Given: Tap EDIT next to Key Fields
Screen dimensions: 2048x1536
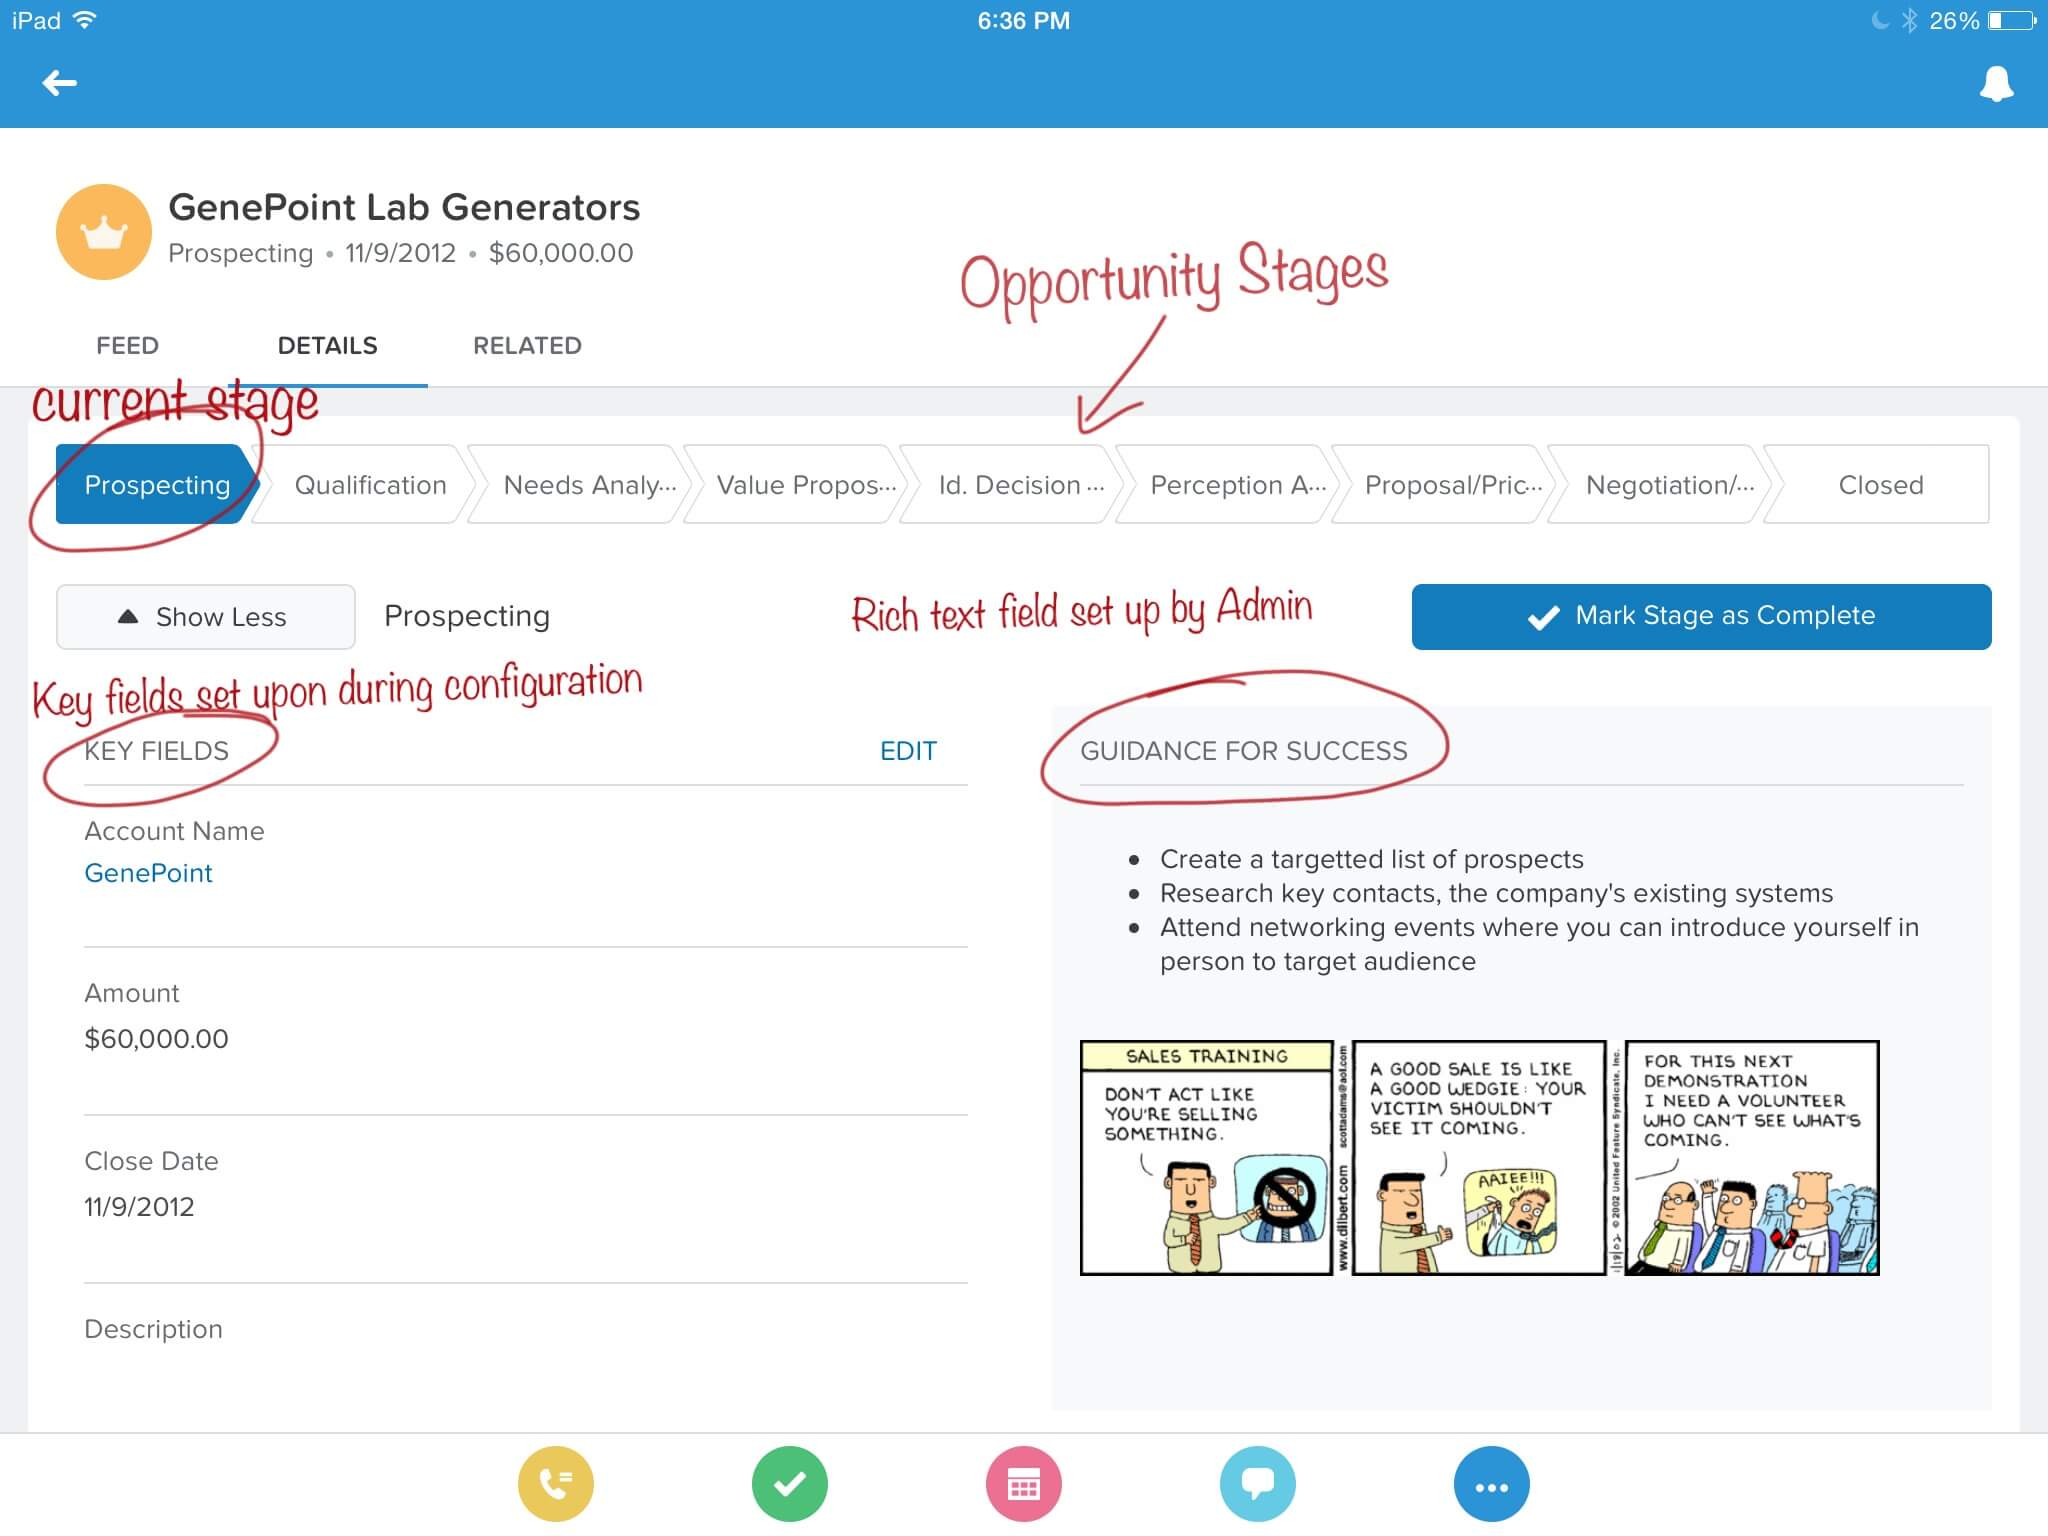Looking at the screenshot, I should click(x=907, y=751).
